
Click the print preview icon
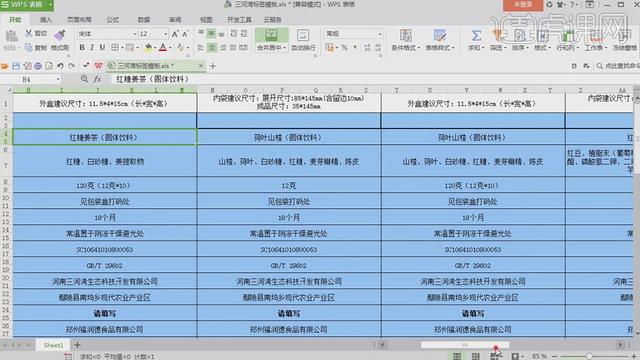point(49,66)
